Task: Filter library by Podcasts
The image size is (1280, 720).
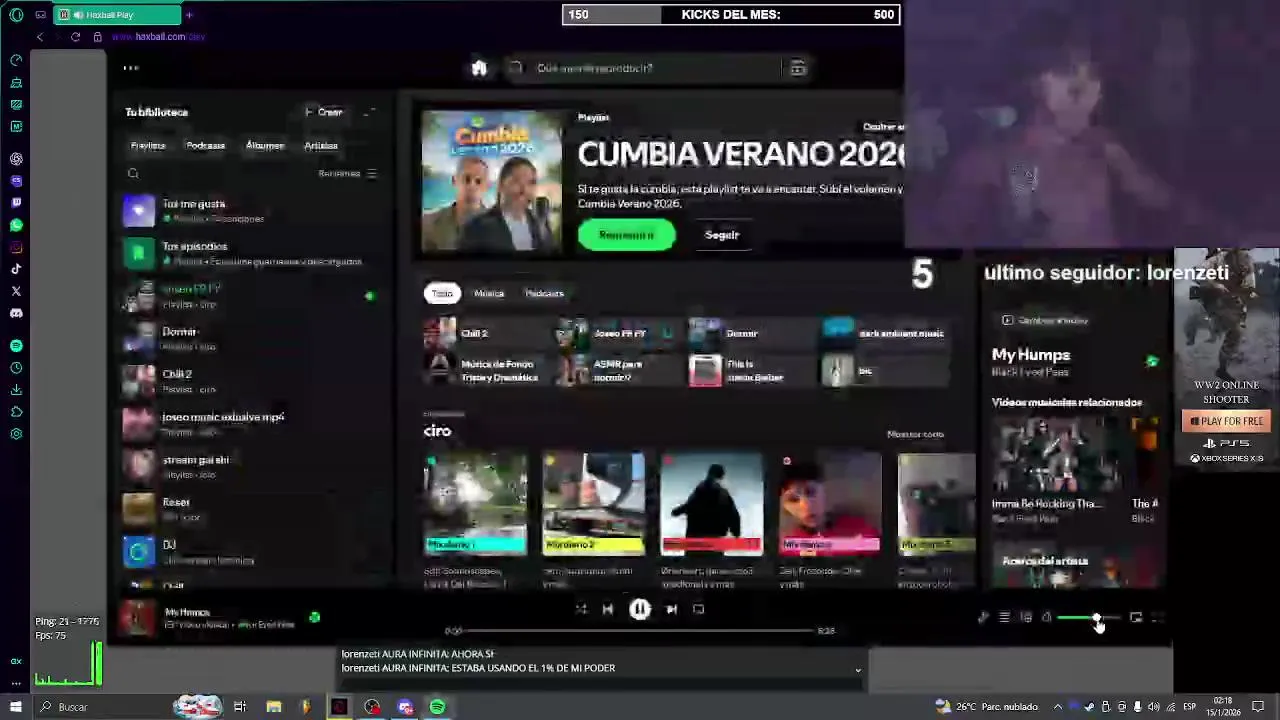Action: click(x=205, y=146)
